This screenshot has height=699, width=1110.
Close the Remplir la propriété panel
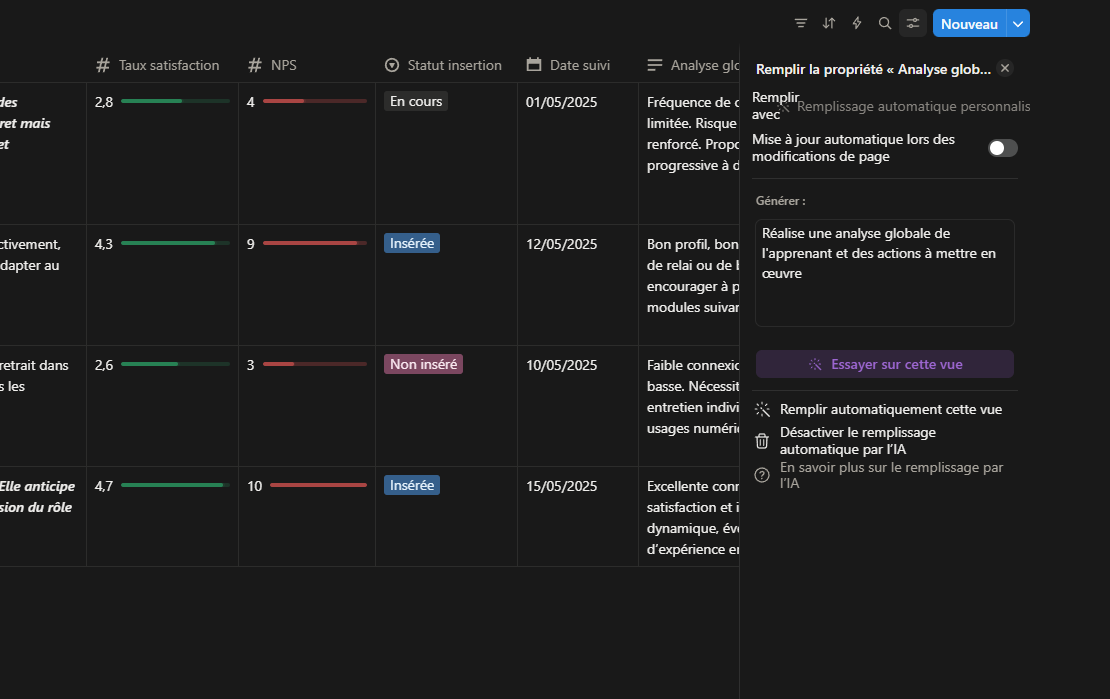[x=1005, y=68]
